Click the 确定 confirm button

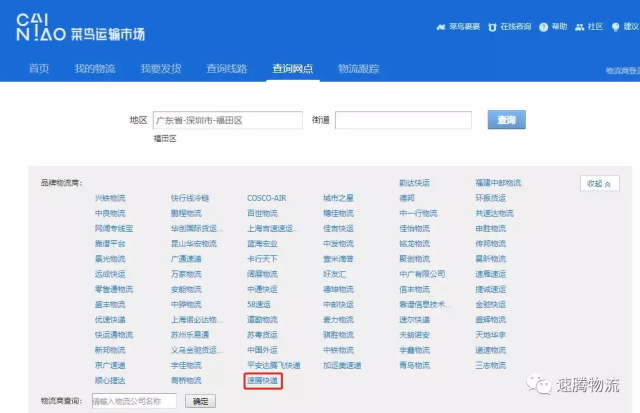(x=200, y=401)
